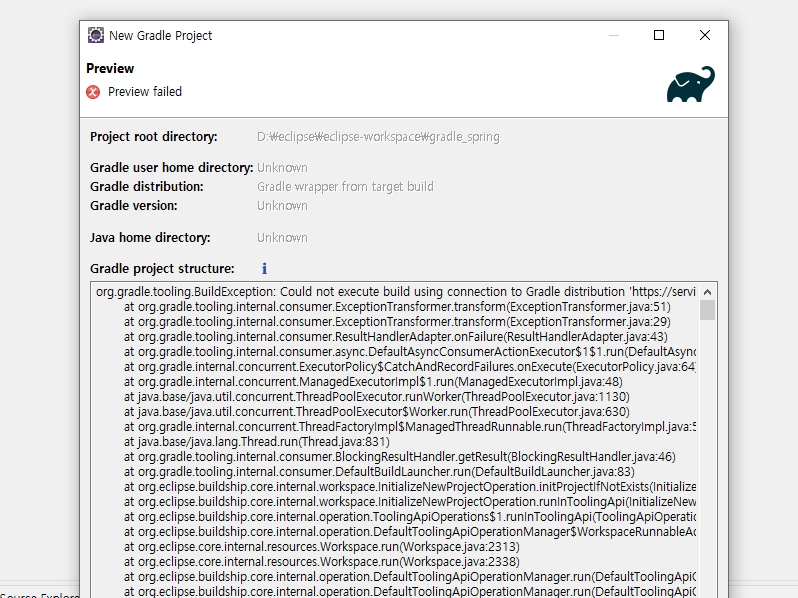Click the Thread.java:831 trace line
The height and width of the screenshot is (598, 798).
pyautogui.click(x=256, y=442)
